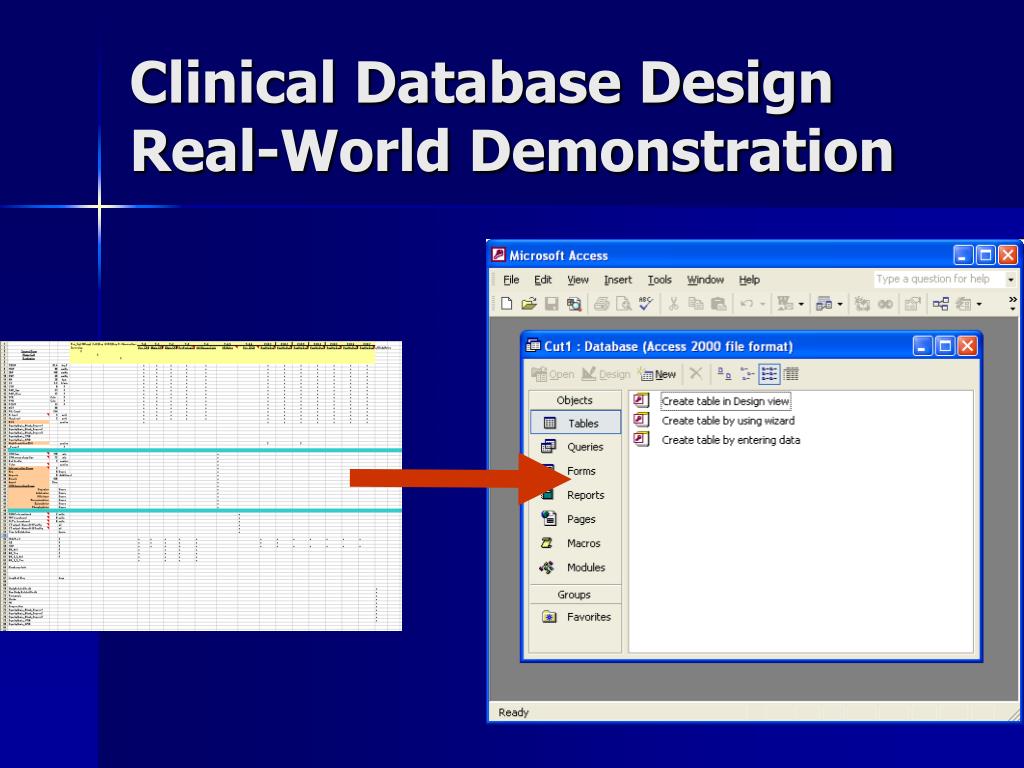Click the Save floppy disk icon
Image resolution: width=1024 pixels, height=768 pixels.
click(551, 304)
